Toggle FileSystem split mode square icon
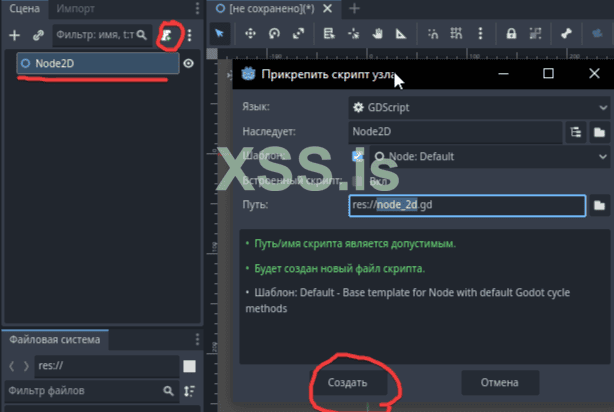This screenshot has height=412, width=614. pos(190,366)
